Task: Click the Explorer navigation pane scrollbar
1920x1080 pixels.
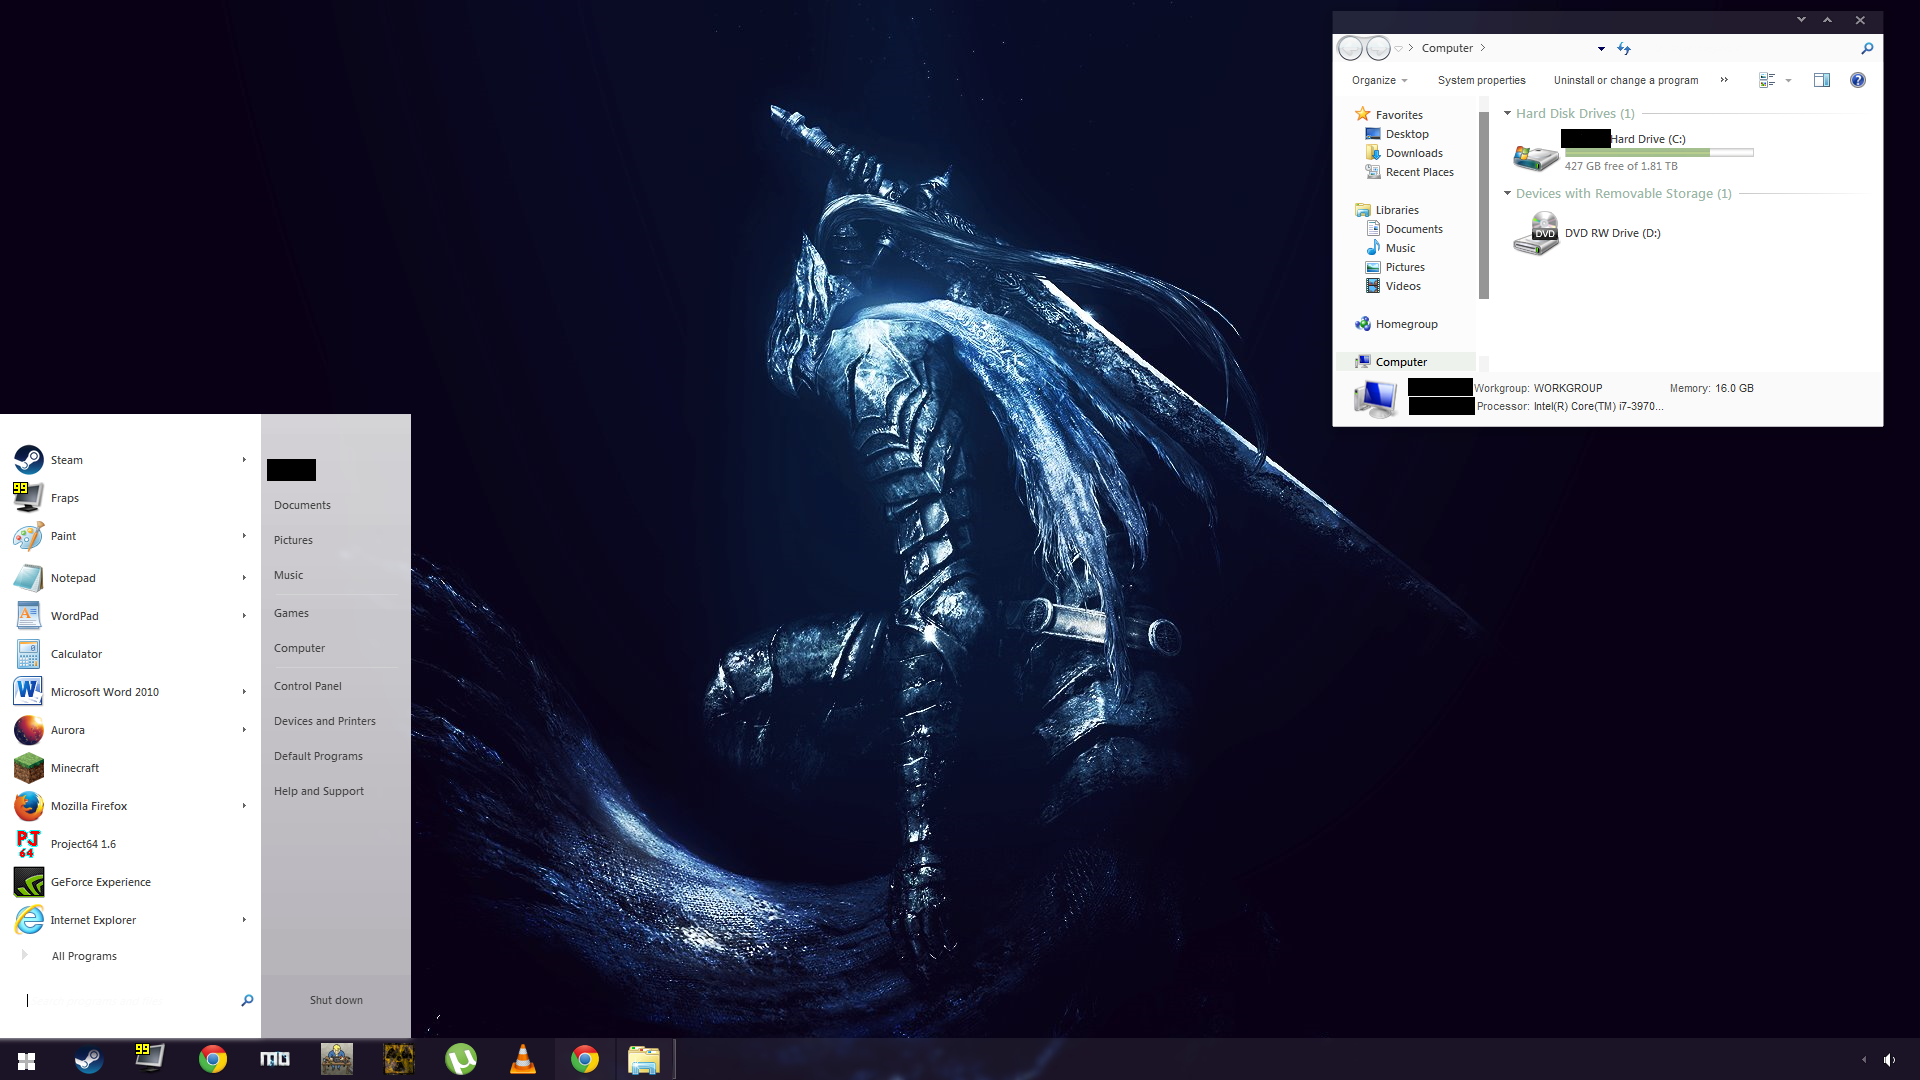Action: [x=1484, y=205]
